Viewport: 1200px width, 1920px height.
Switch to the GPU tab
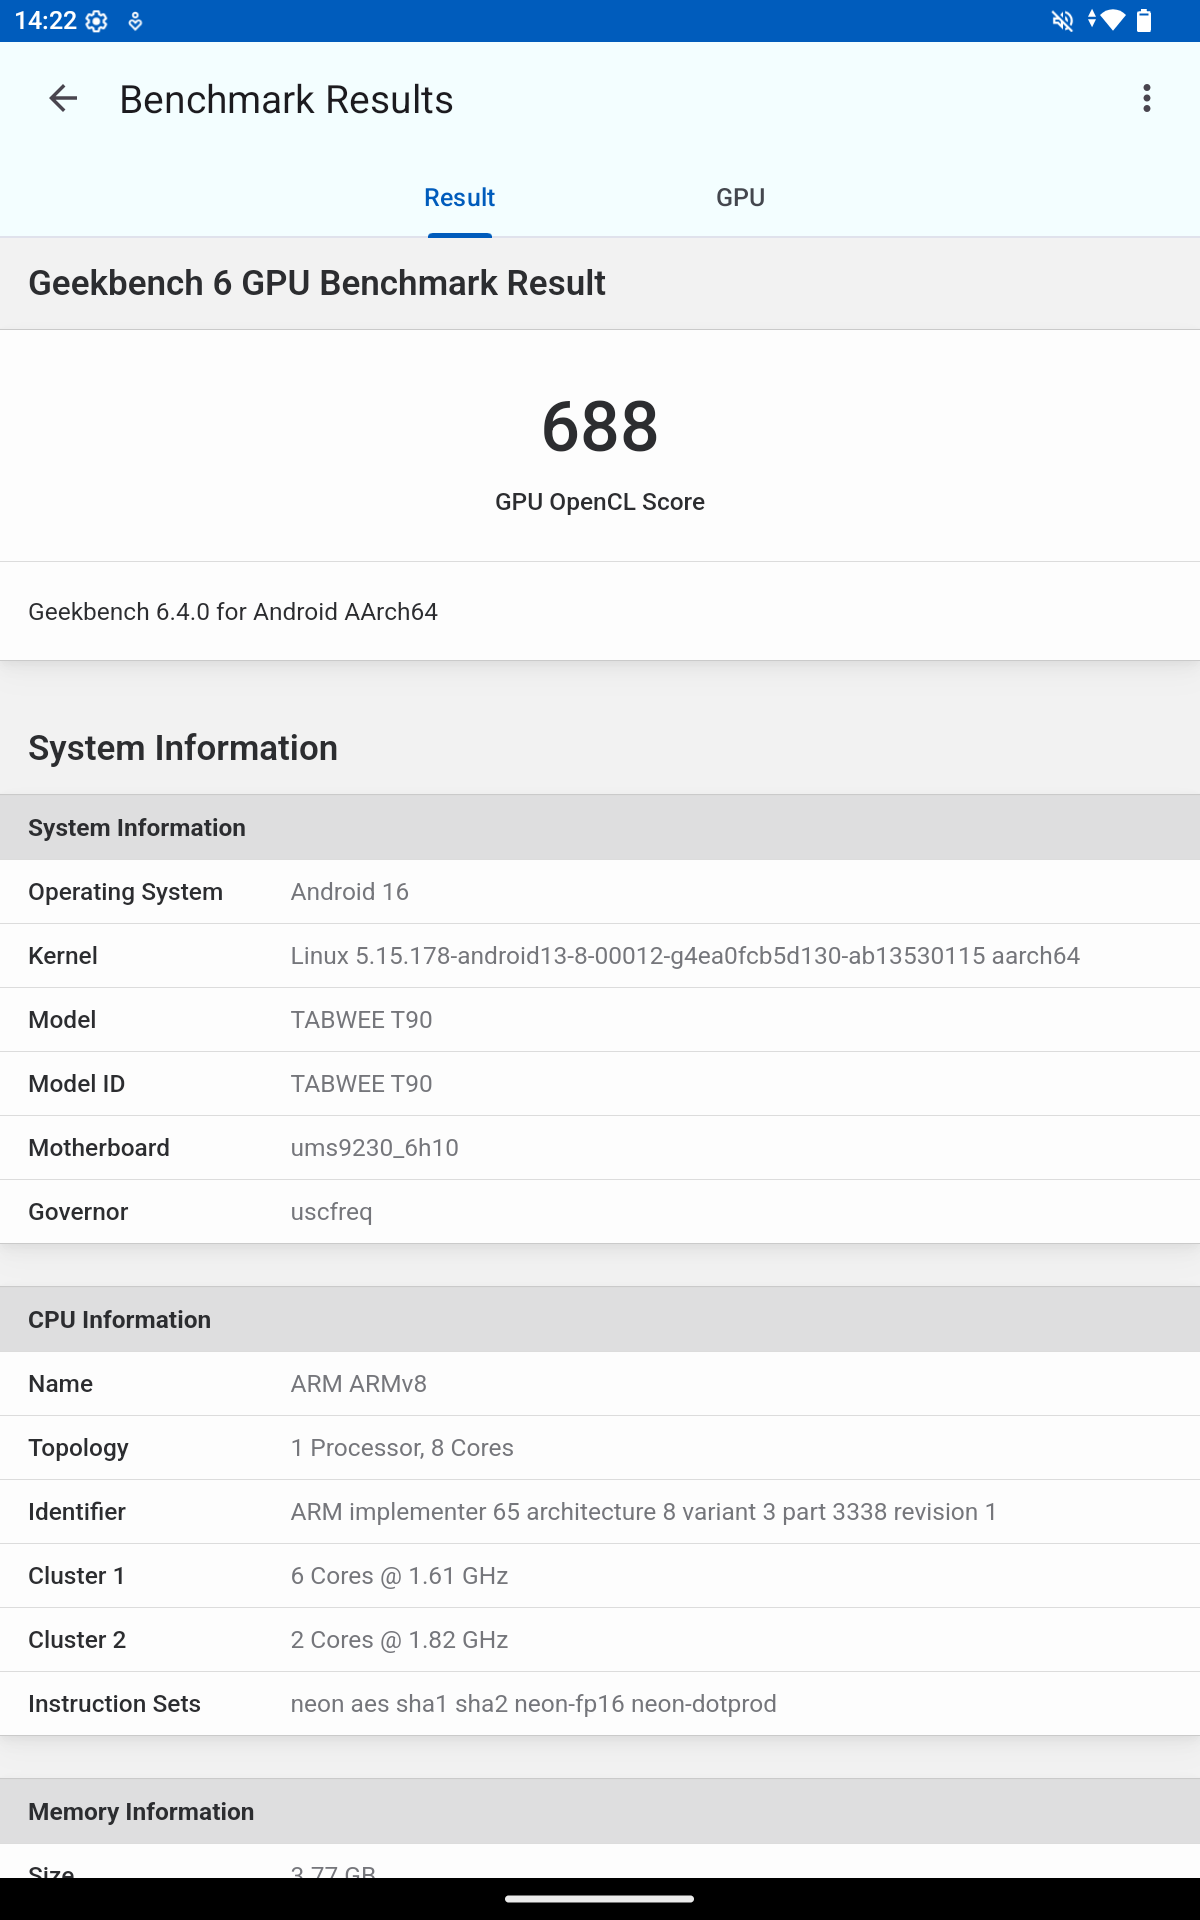740,198
